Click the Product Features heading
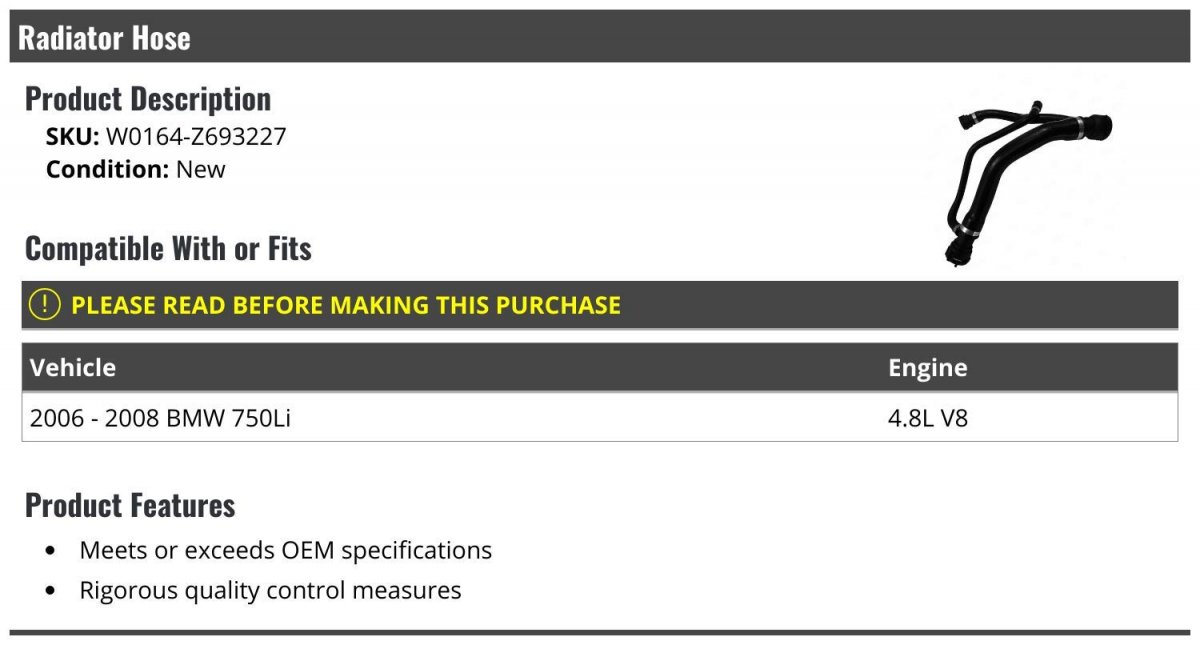The image size is (1200, 645). [130, 505]
